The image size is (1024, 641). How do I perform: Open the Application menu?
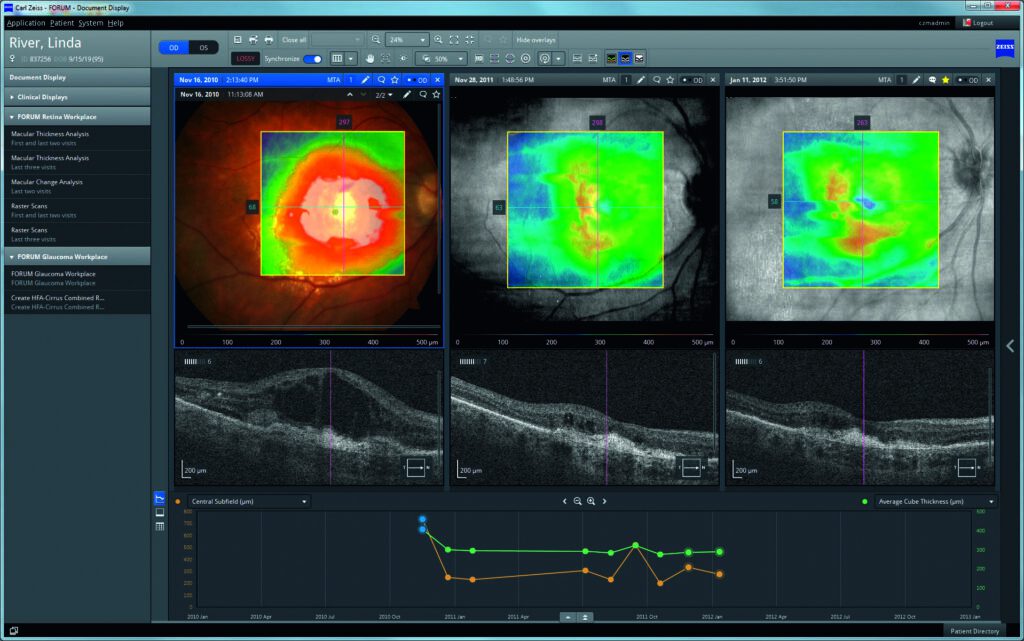click(x=26, y=23)
